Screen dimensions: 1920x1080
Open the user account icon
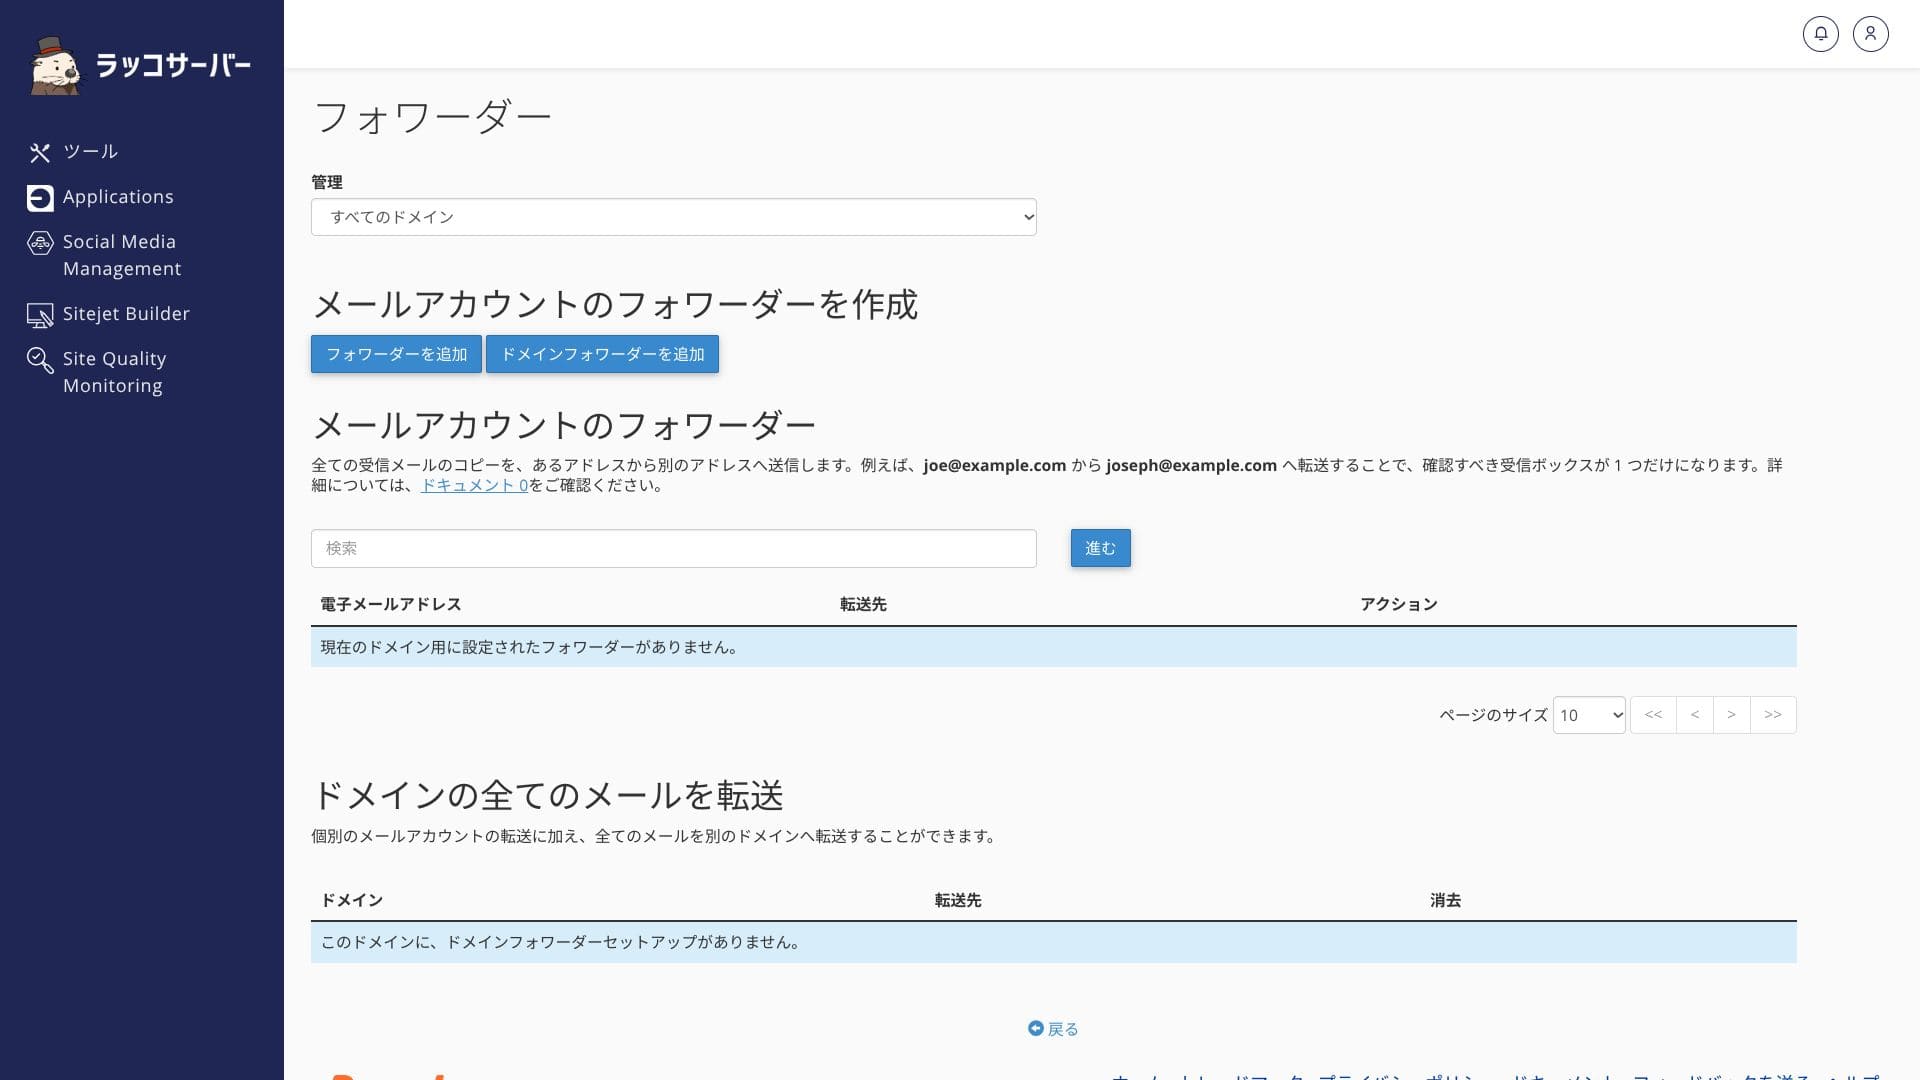pyautogui.click(x=1870, y=34)
